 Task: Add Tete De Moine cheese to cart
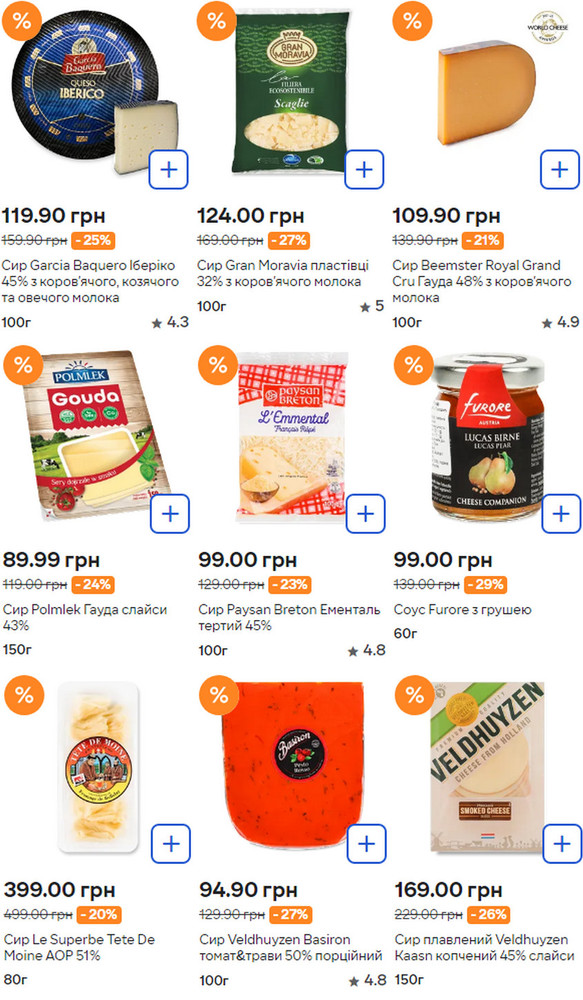[x=171, y=844]
